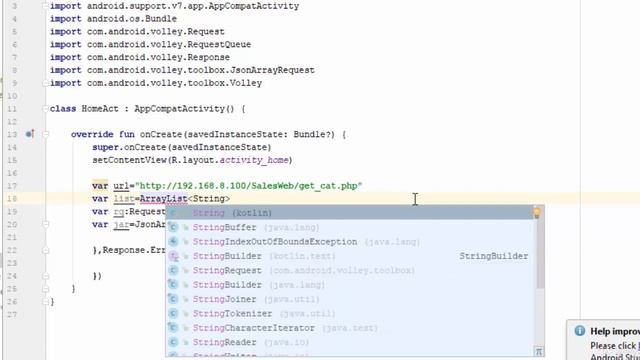Click the RequestQueue import on line 6
This screenshot has height=360, width=640.
tap(150, 44)
